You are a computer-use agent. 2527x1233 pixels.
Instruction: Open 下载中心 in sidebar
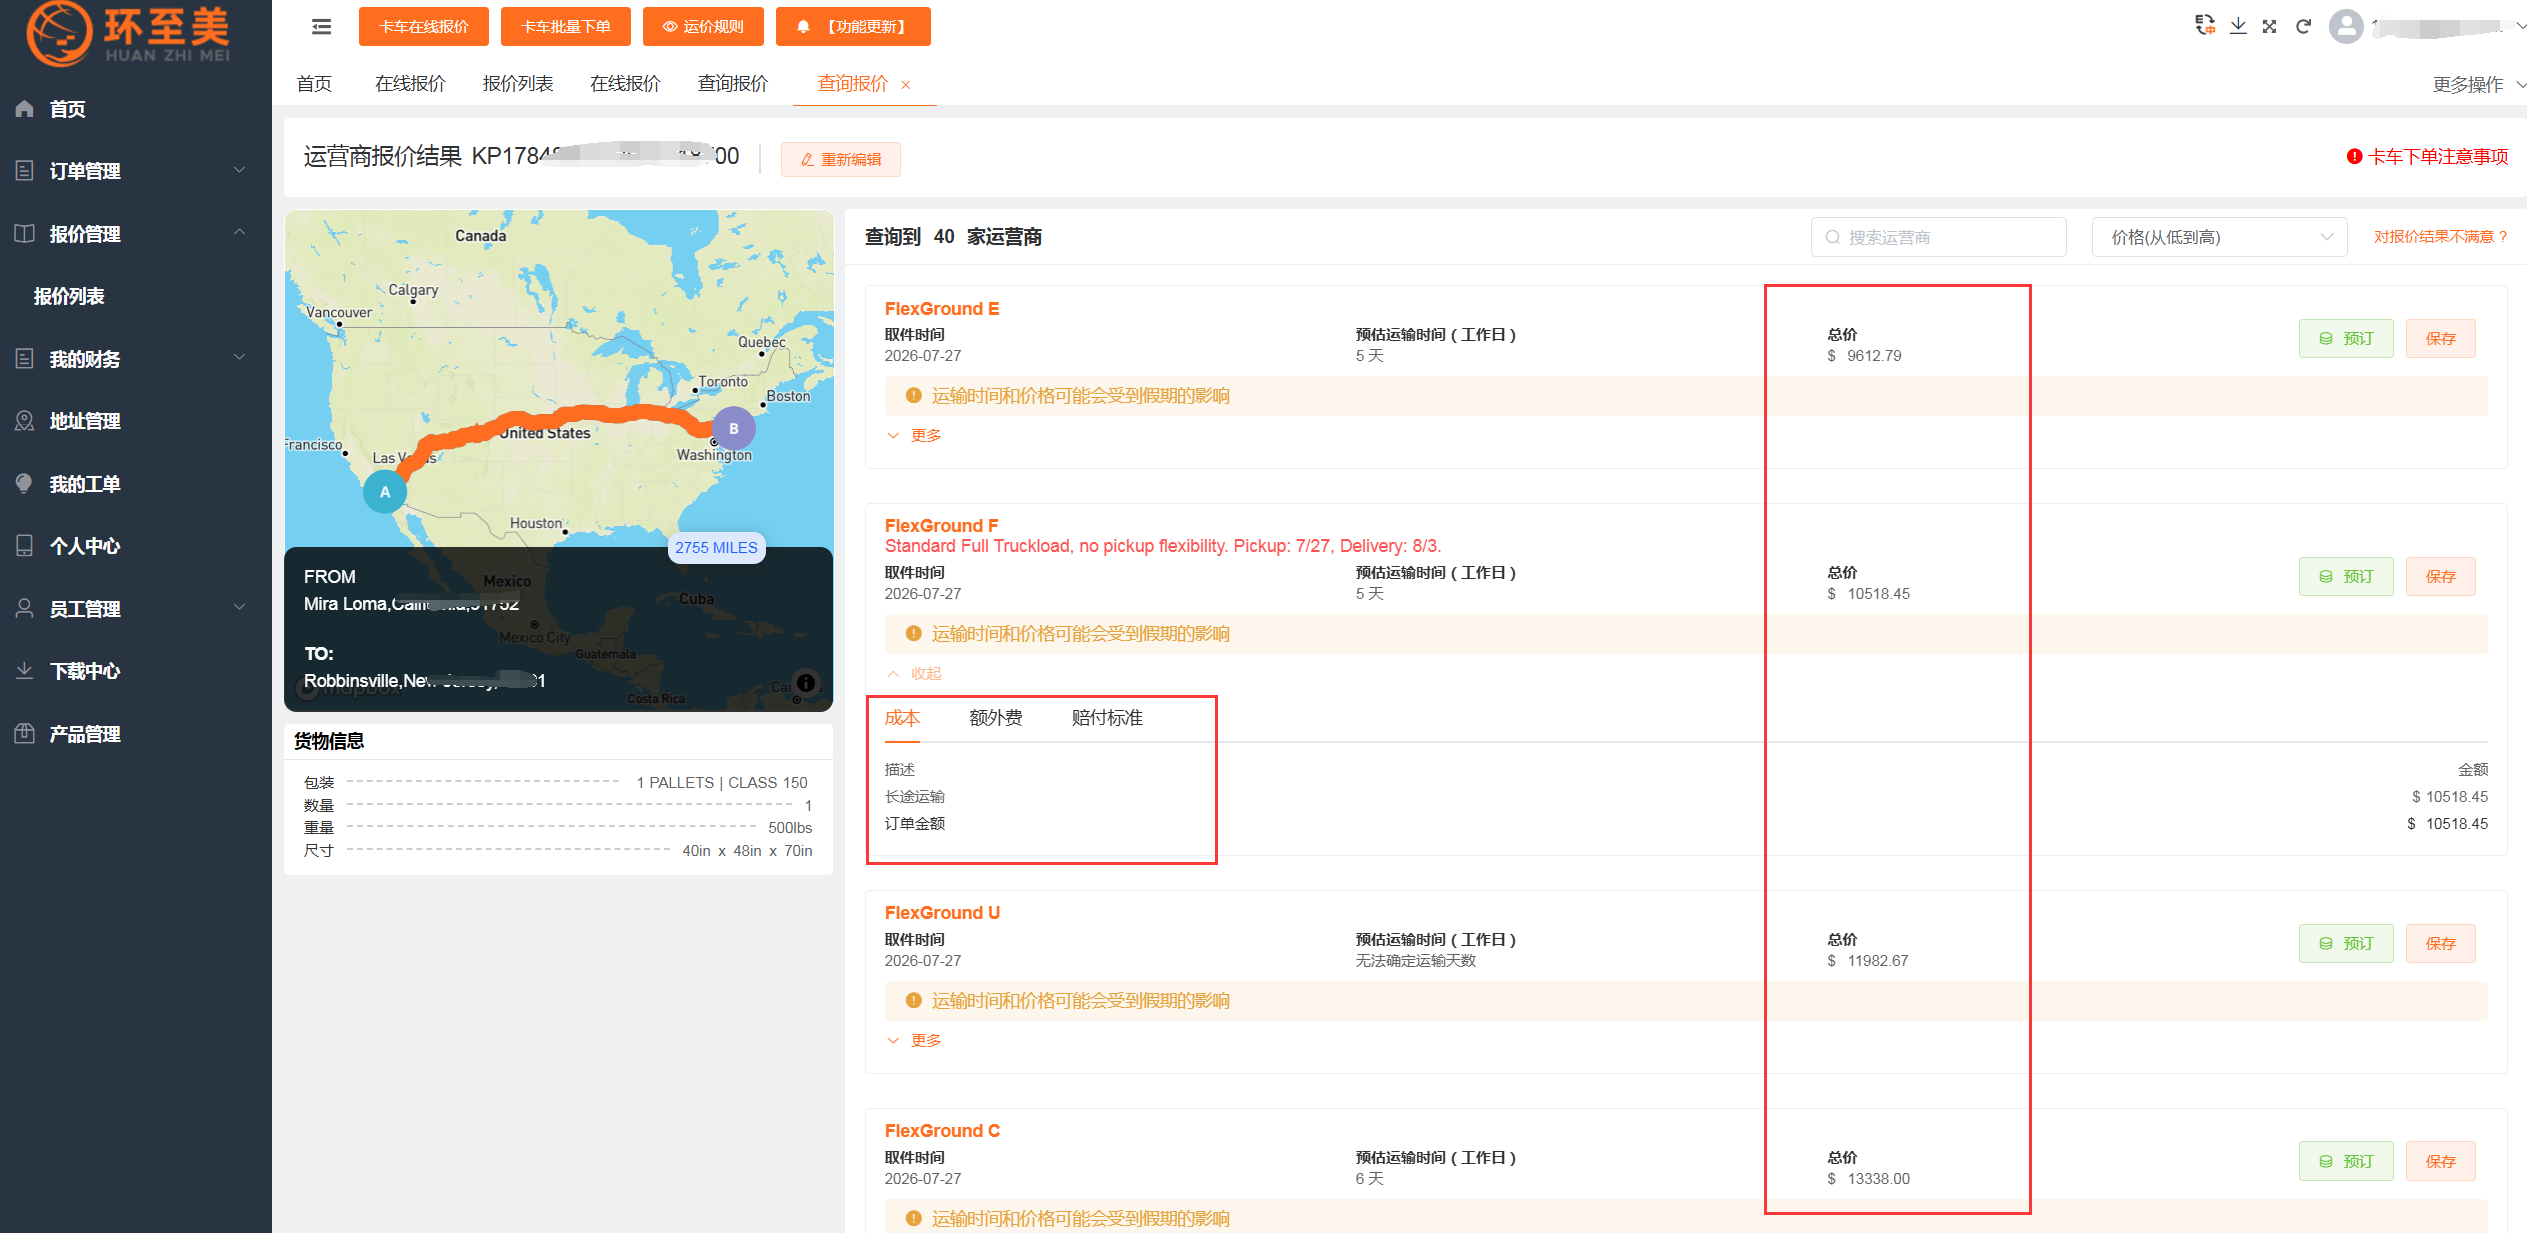click(136, 671)
